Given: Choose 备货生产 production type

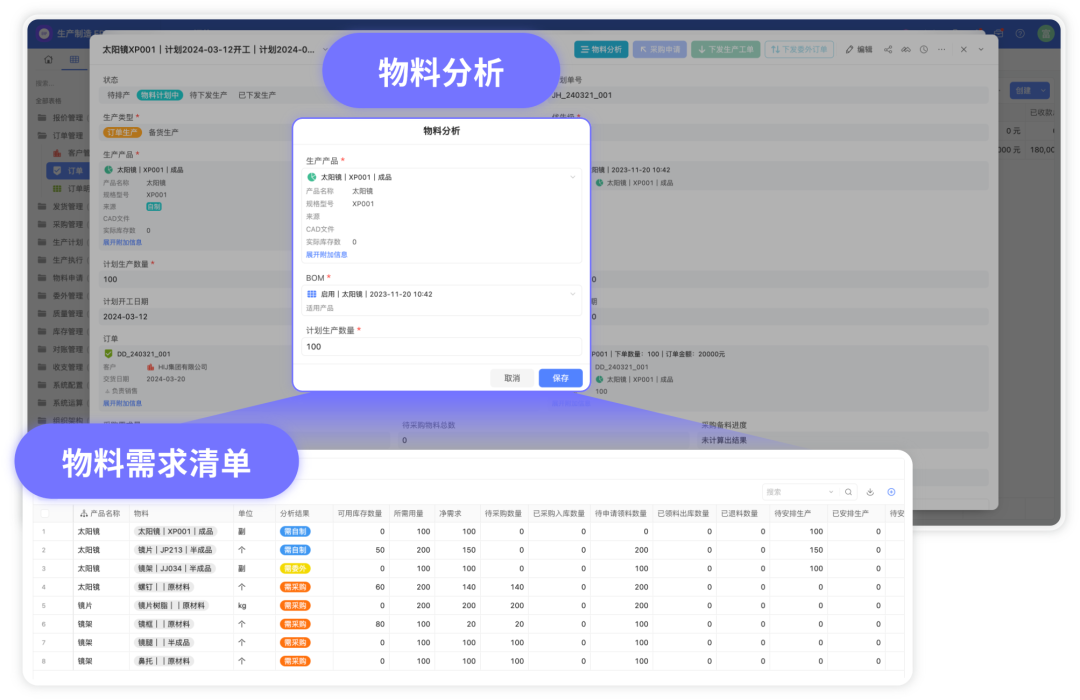Looking at the screenshot, I should coord(164,132).
